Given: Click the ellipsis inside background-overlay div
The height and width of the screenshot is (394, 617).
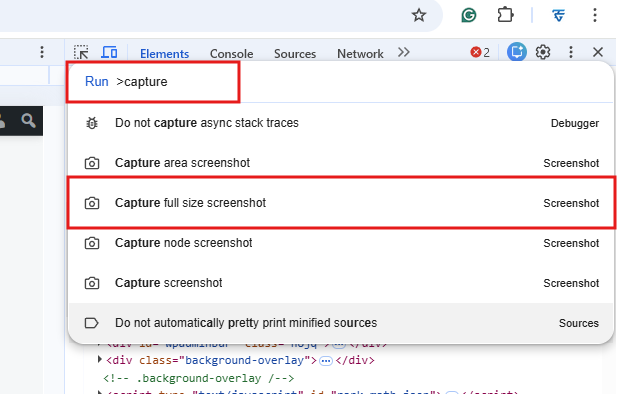Looking at the screenshot, I should point(326,361).
